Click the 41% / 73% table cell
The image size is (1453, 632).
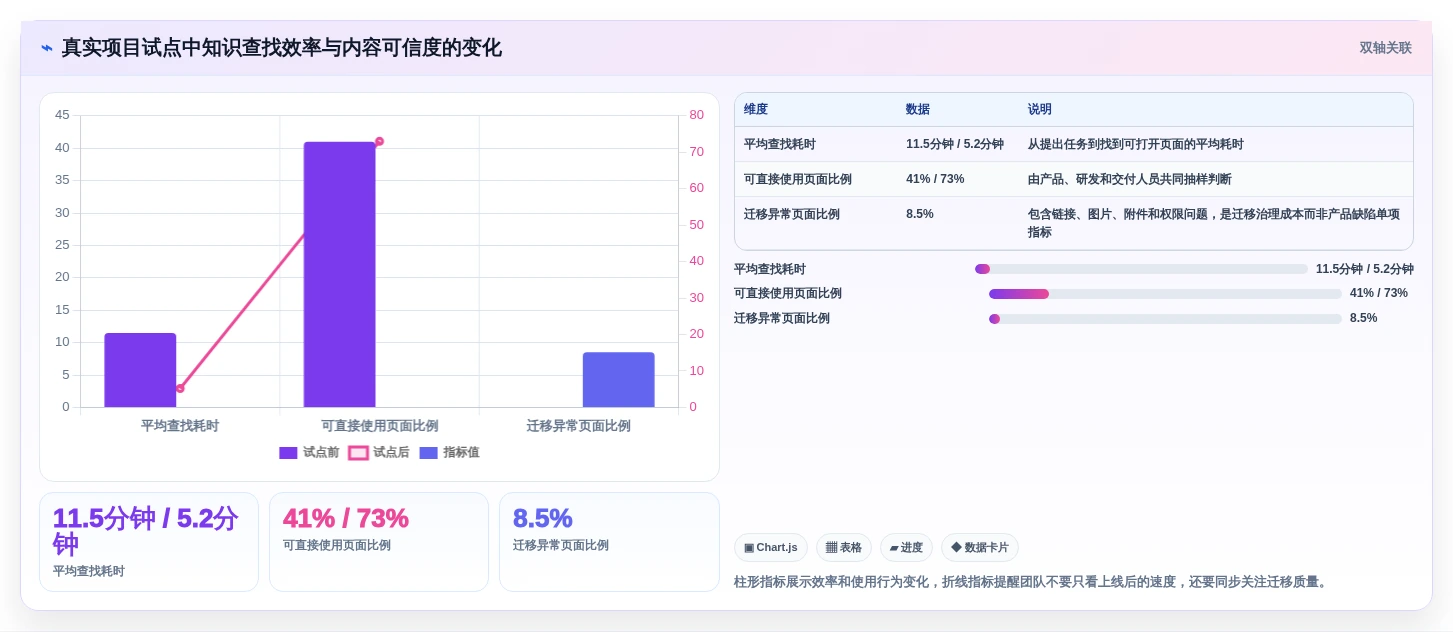pos(935,179)
